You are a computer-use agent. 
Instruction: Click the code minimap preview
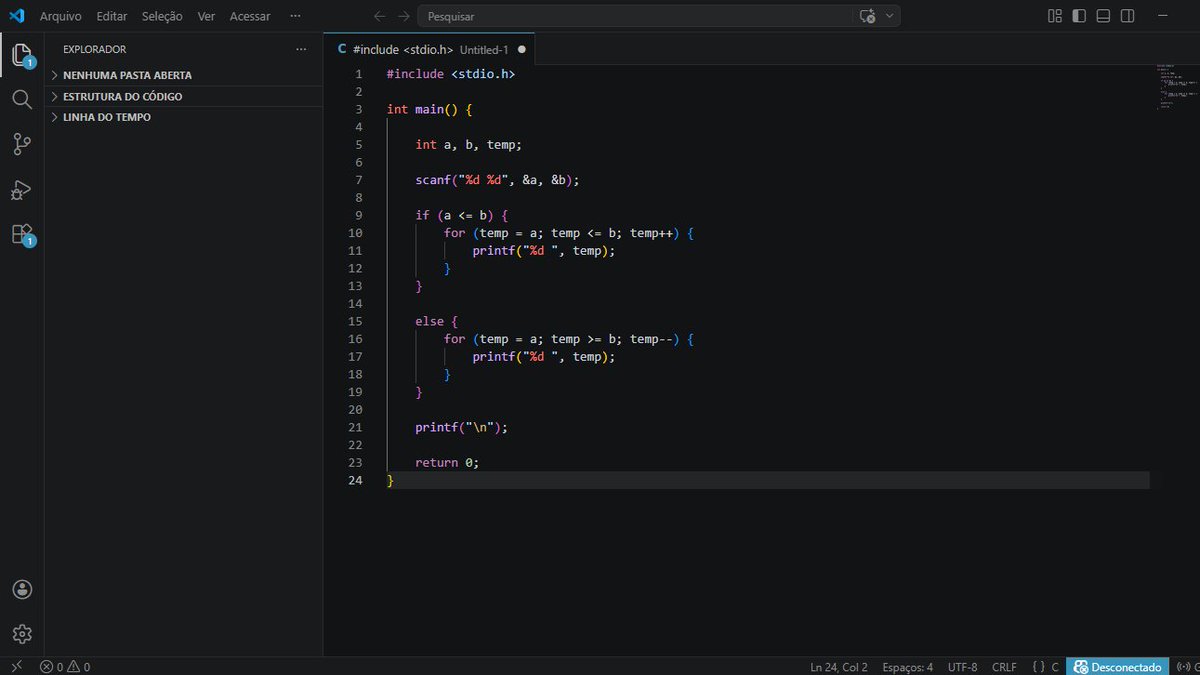point(1175,88)
